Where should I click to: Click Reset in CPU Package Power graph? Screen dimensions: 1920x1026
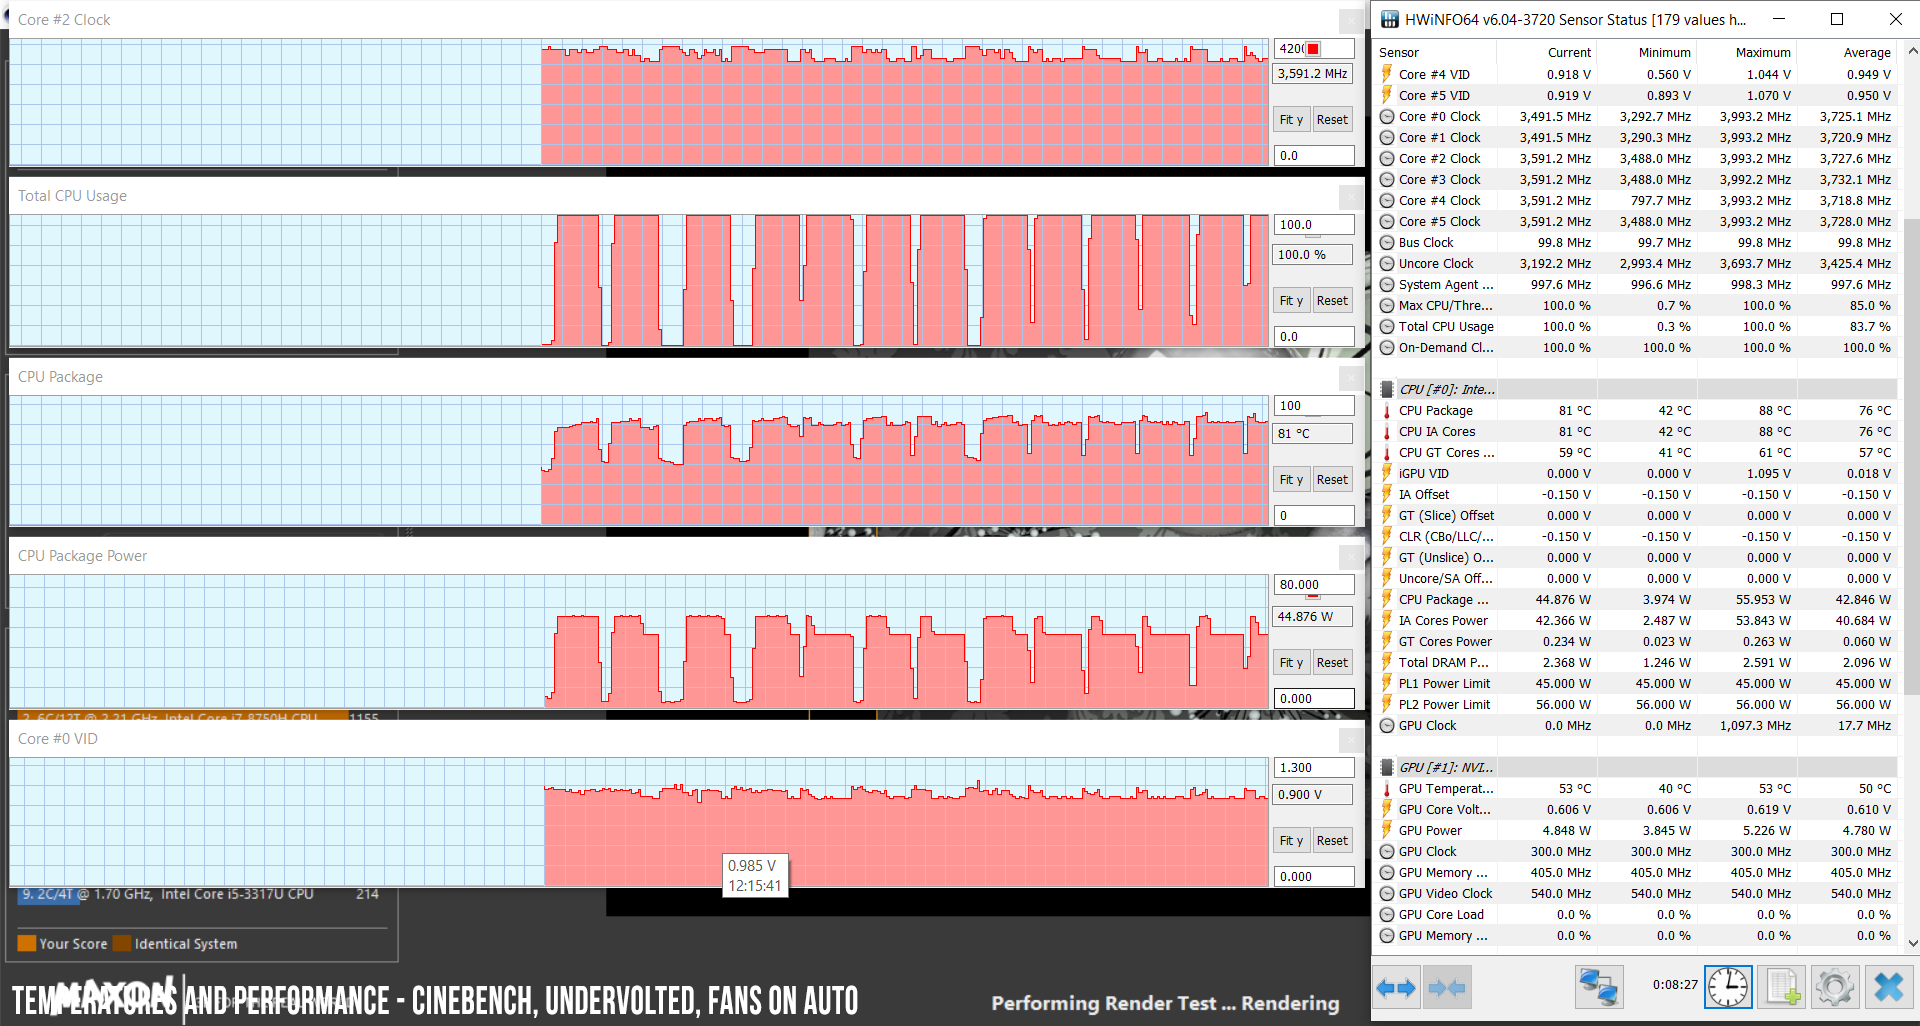click(1332, 662)
